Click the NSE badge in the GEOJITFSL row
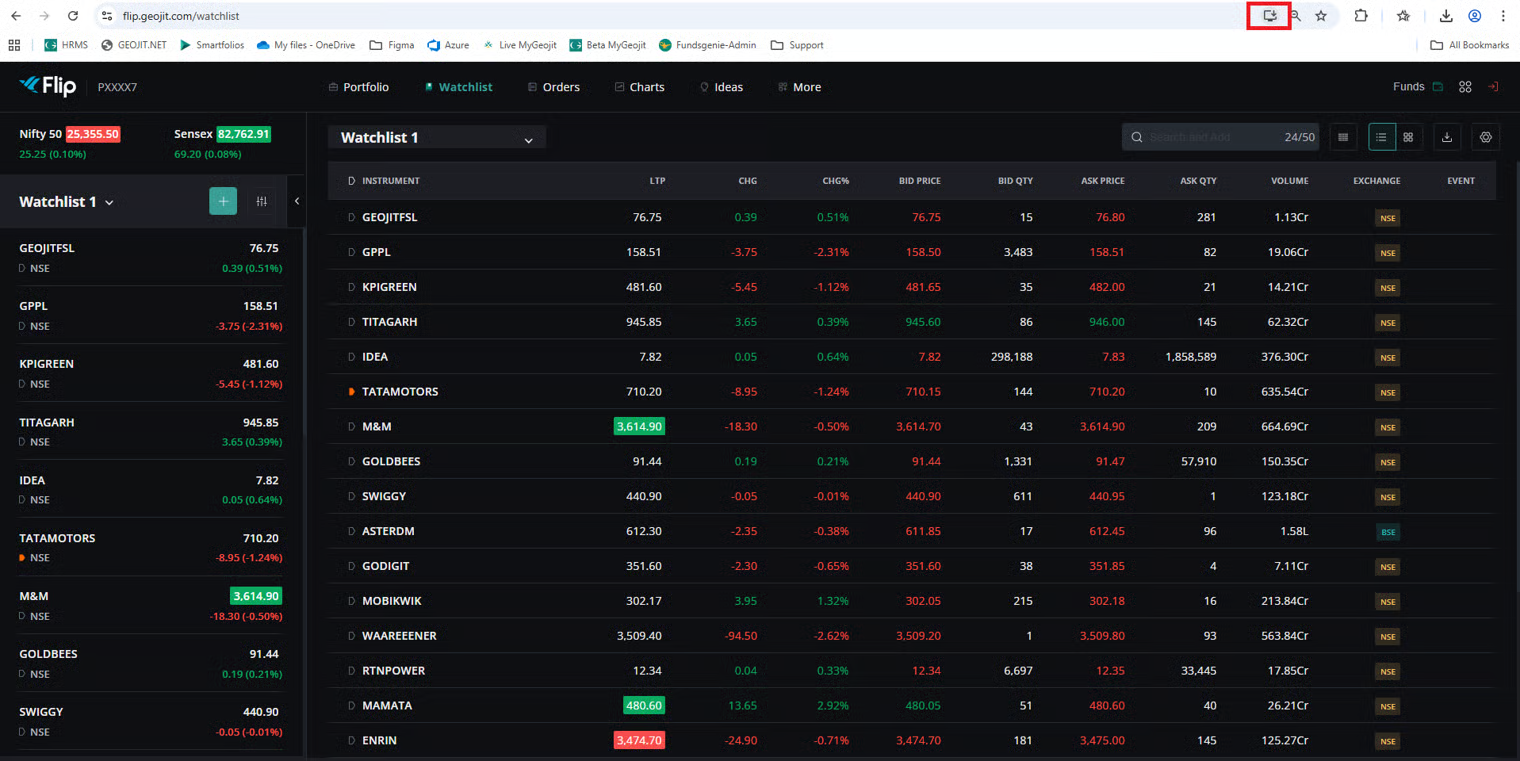This screenshot has width=1520, height=761. (1387, 218)
